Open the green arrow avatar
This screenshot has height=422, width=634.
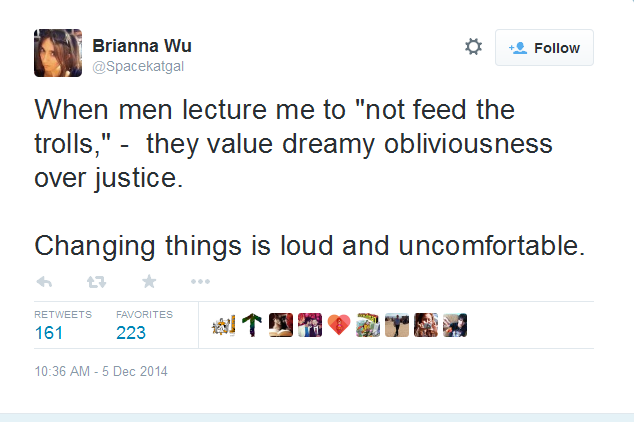(x=252, y=325)
